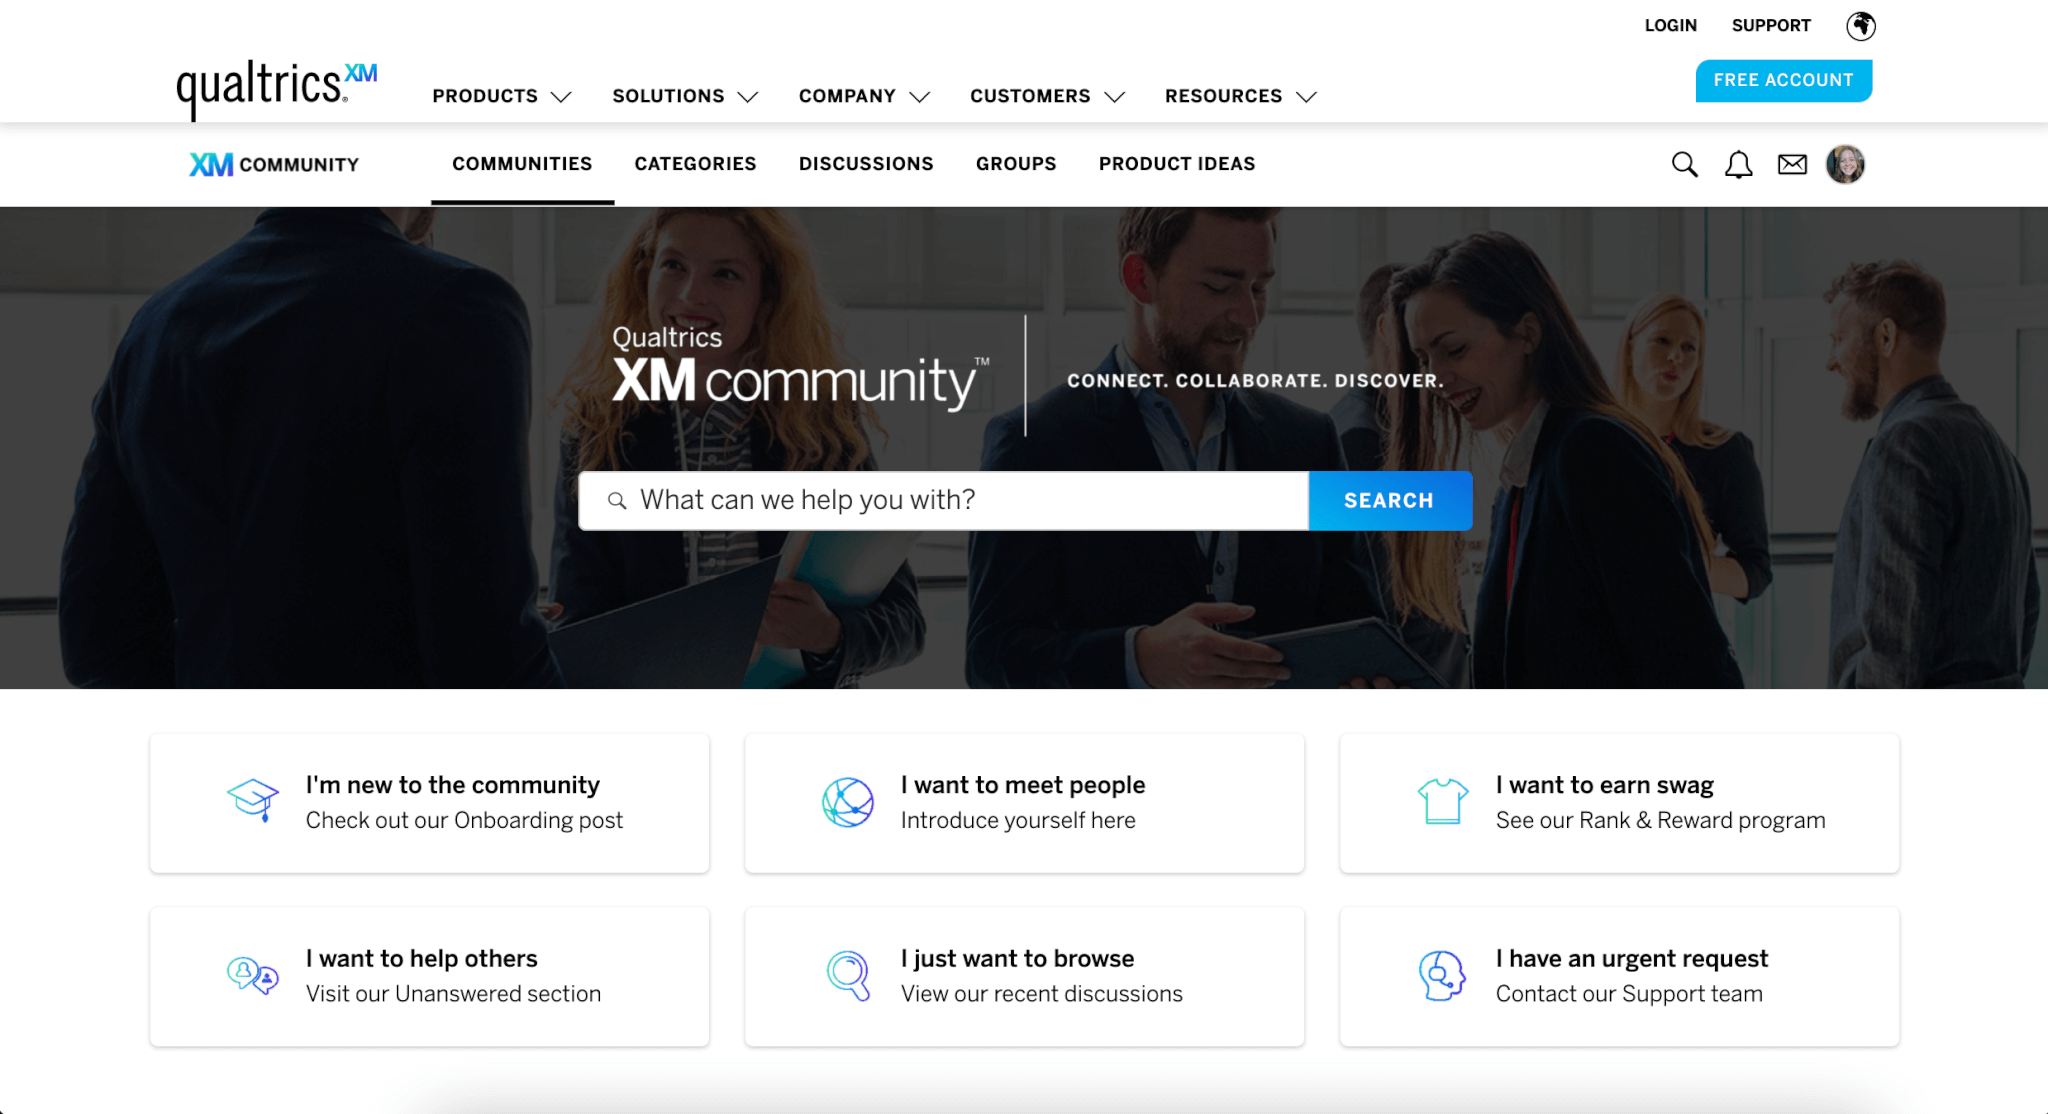
Task: Open notifications bell icon
Action: tap(1739, 164)
